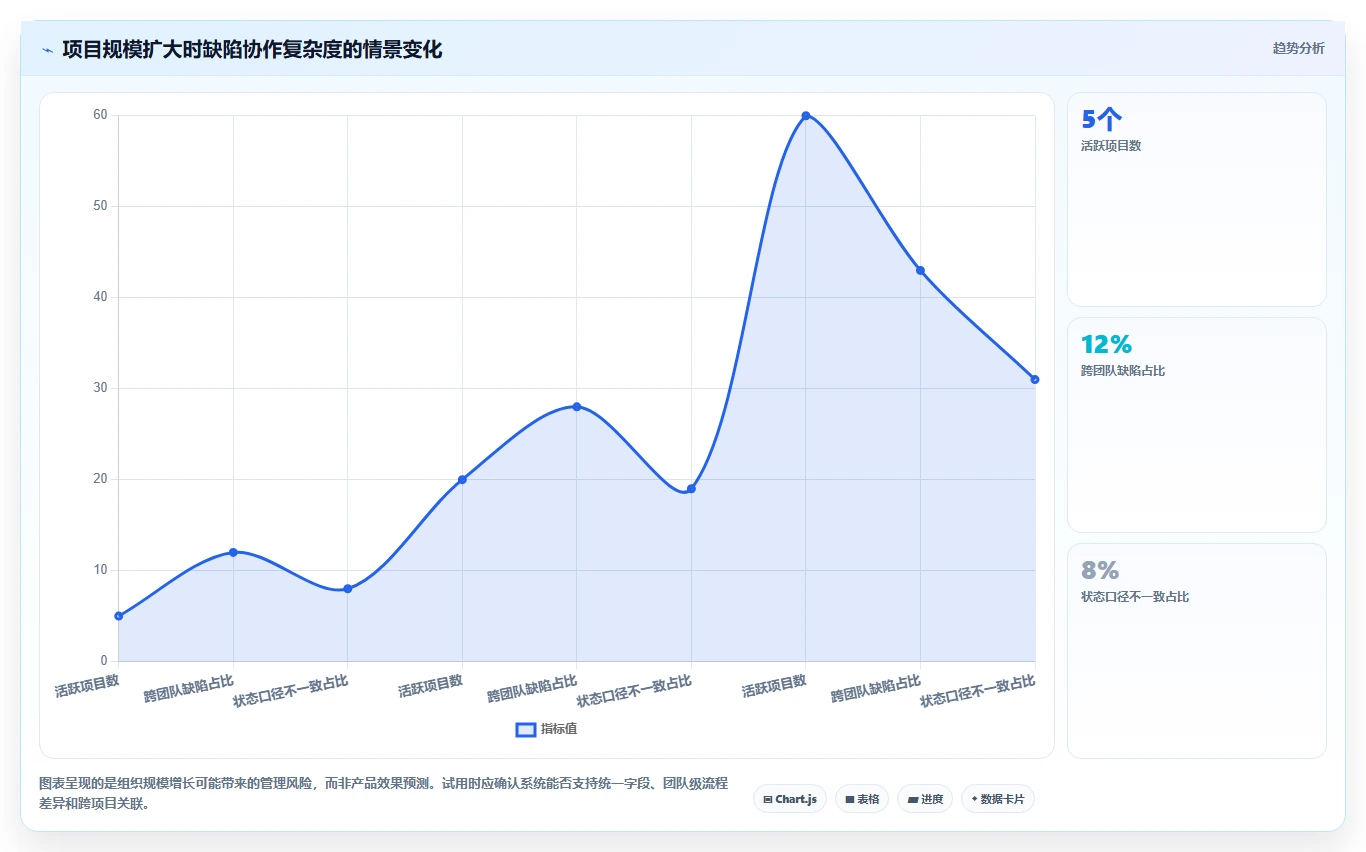Click the Chart.js chip
The width and height of the screenshot is (1366, 852).
tap(790, 799)
